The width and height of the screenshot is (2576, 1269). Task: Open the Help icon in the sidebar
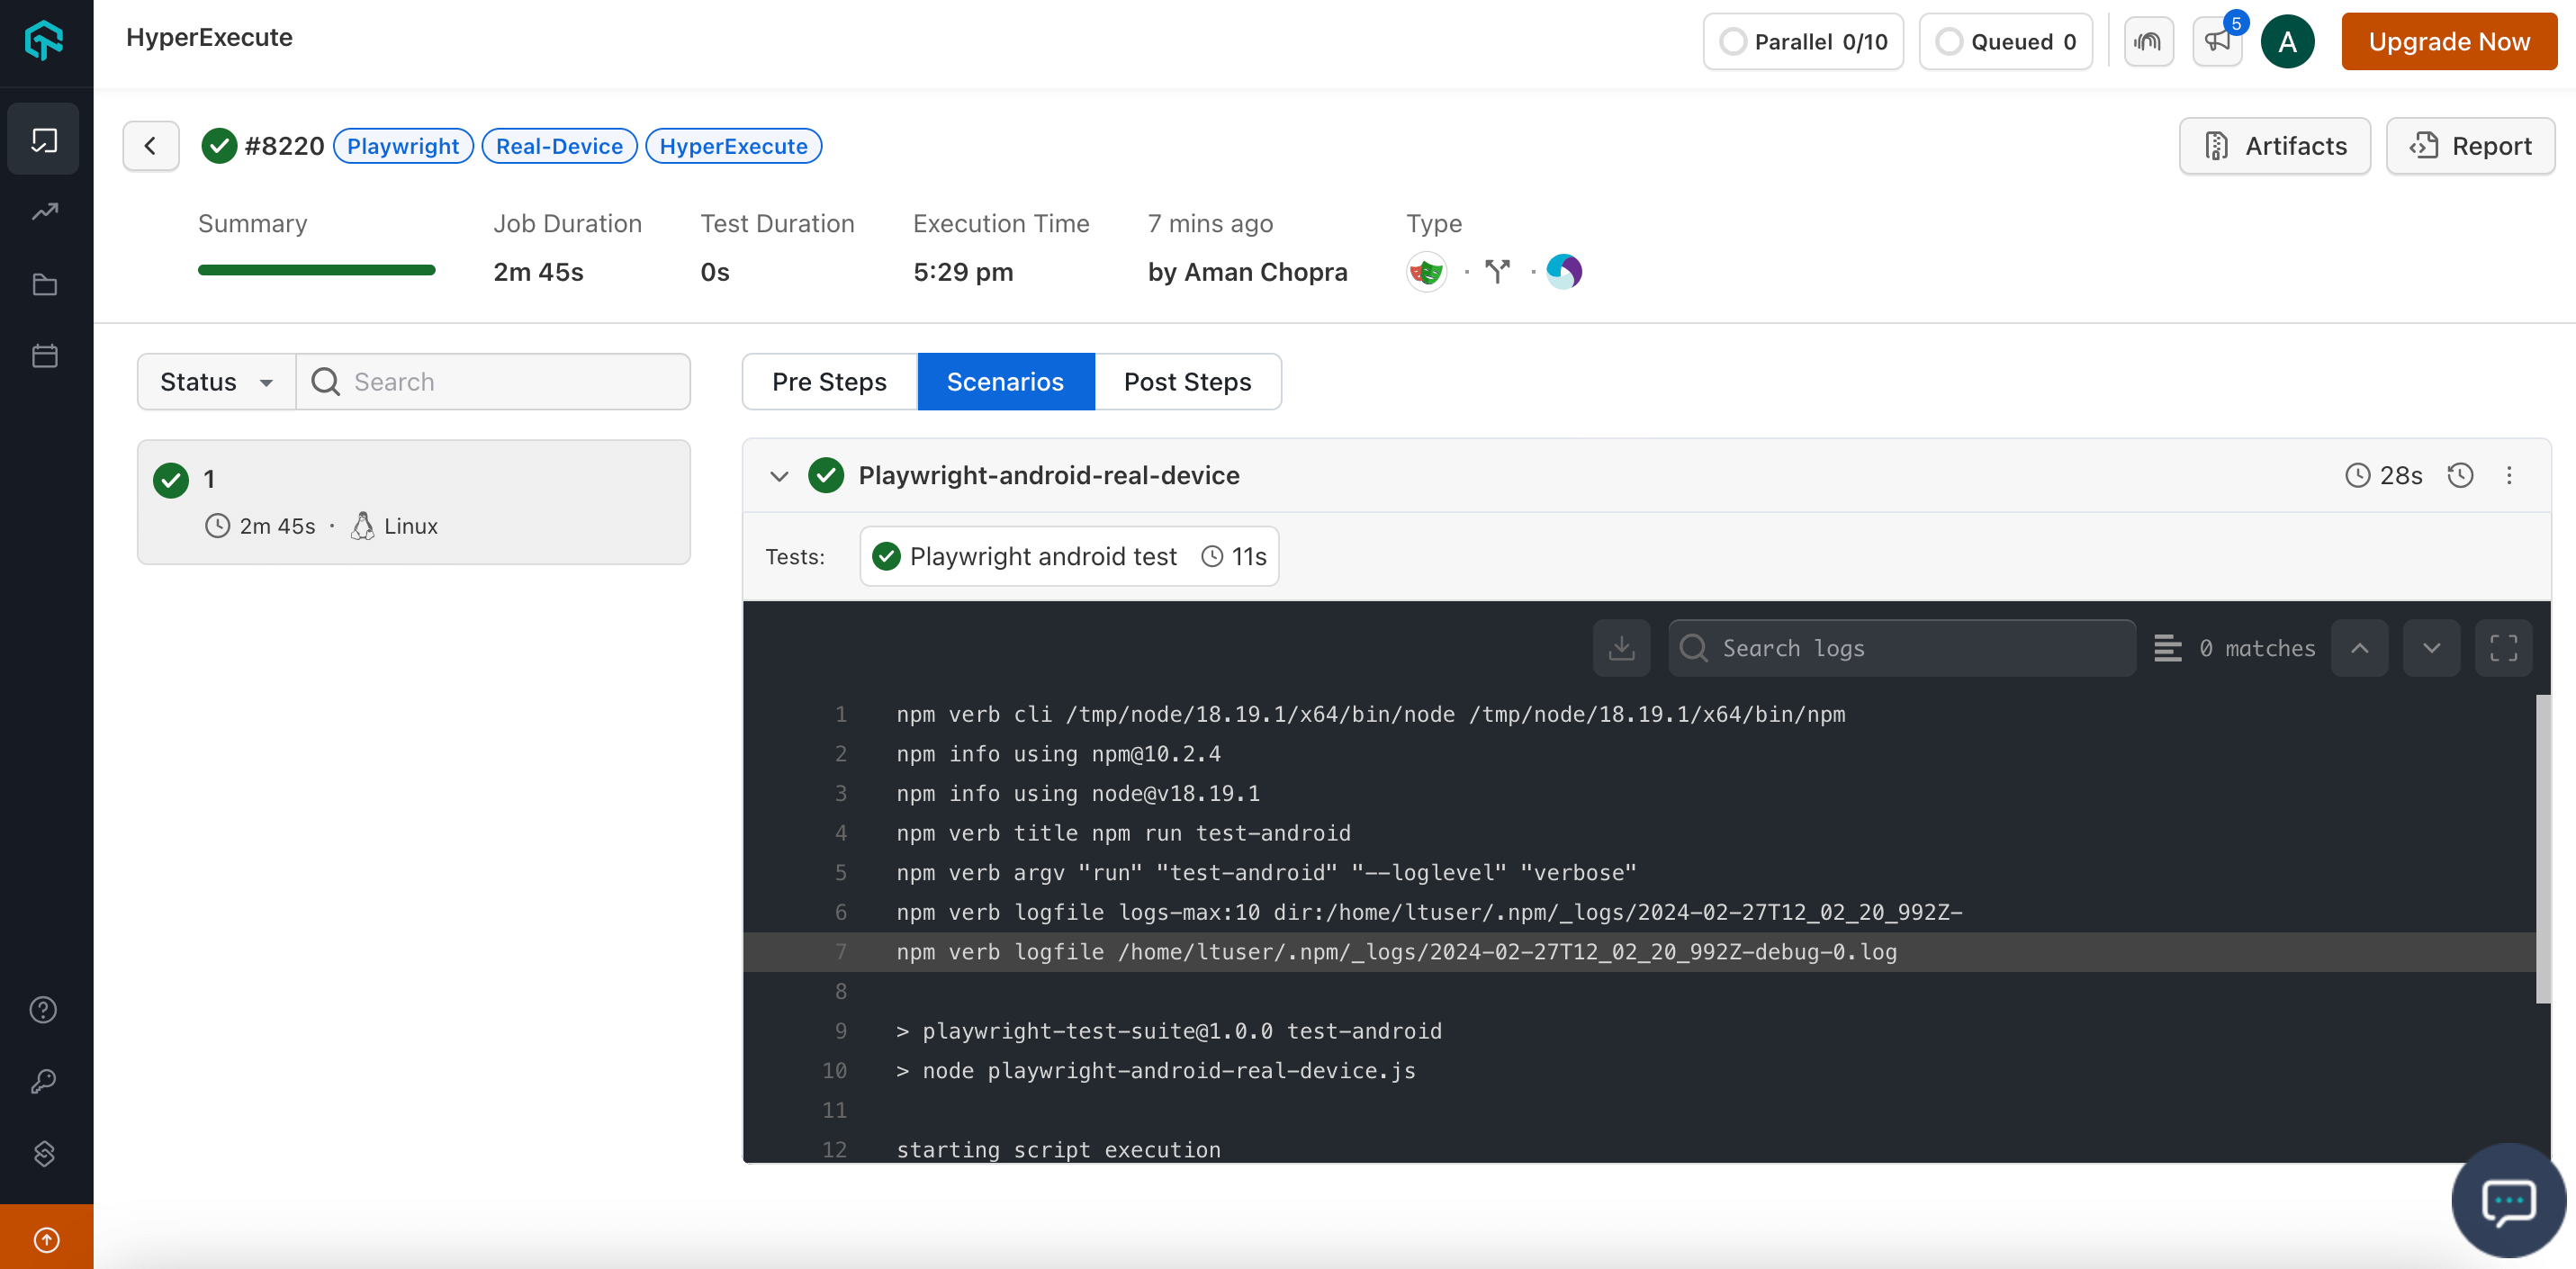pos(44,1009)
